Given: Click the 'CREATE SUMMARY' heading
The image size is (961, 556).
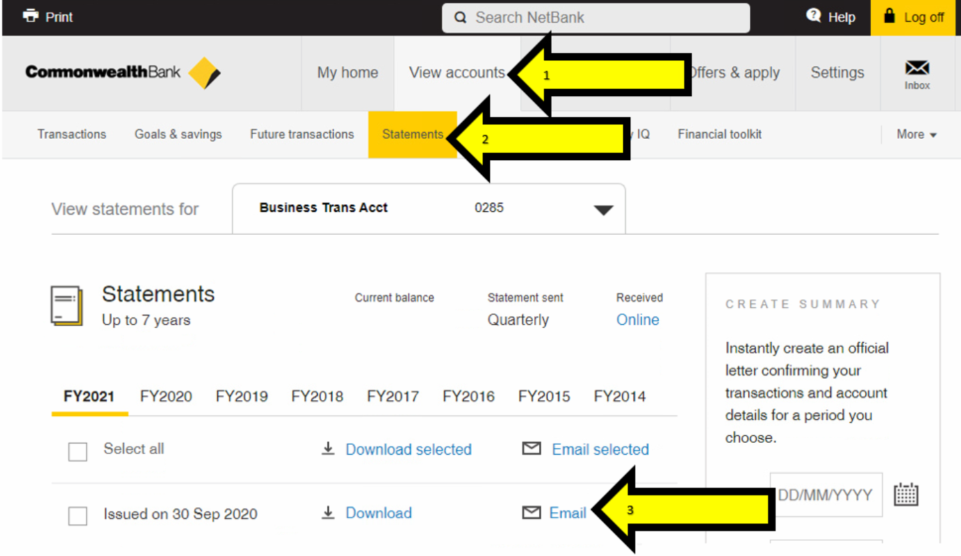Looking at the screenshot, I should [x=803, y=304].
